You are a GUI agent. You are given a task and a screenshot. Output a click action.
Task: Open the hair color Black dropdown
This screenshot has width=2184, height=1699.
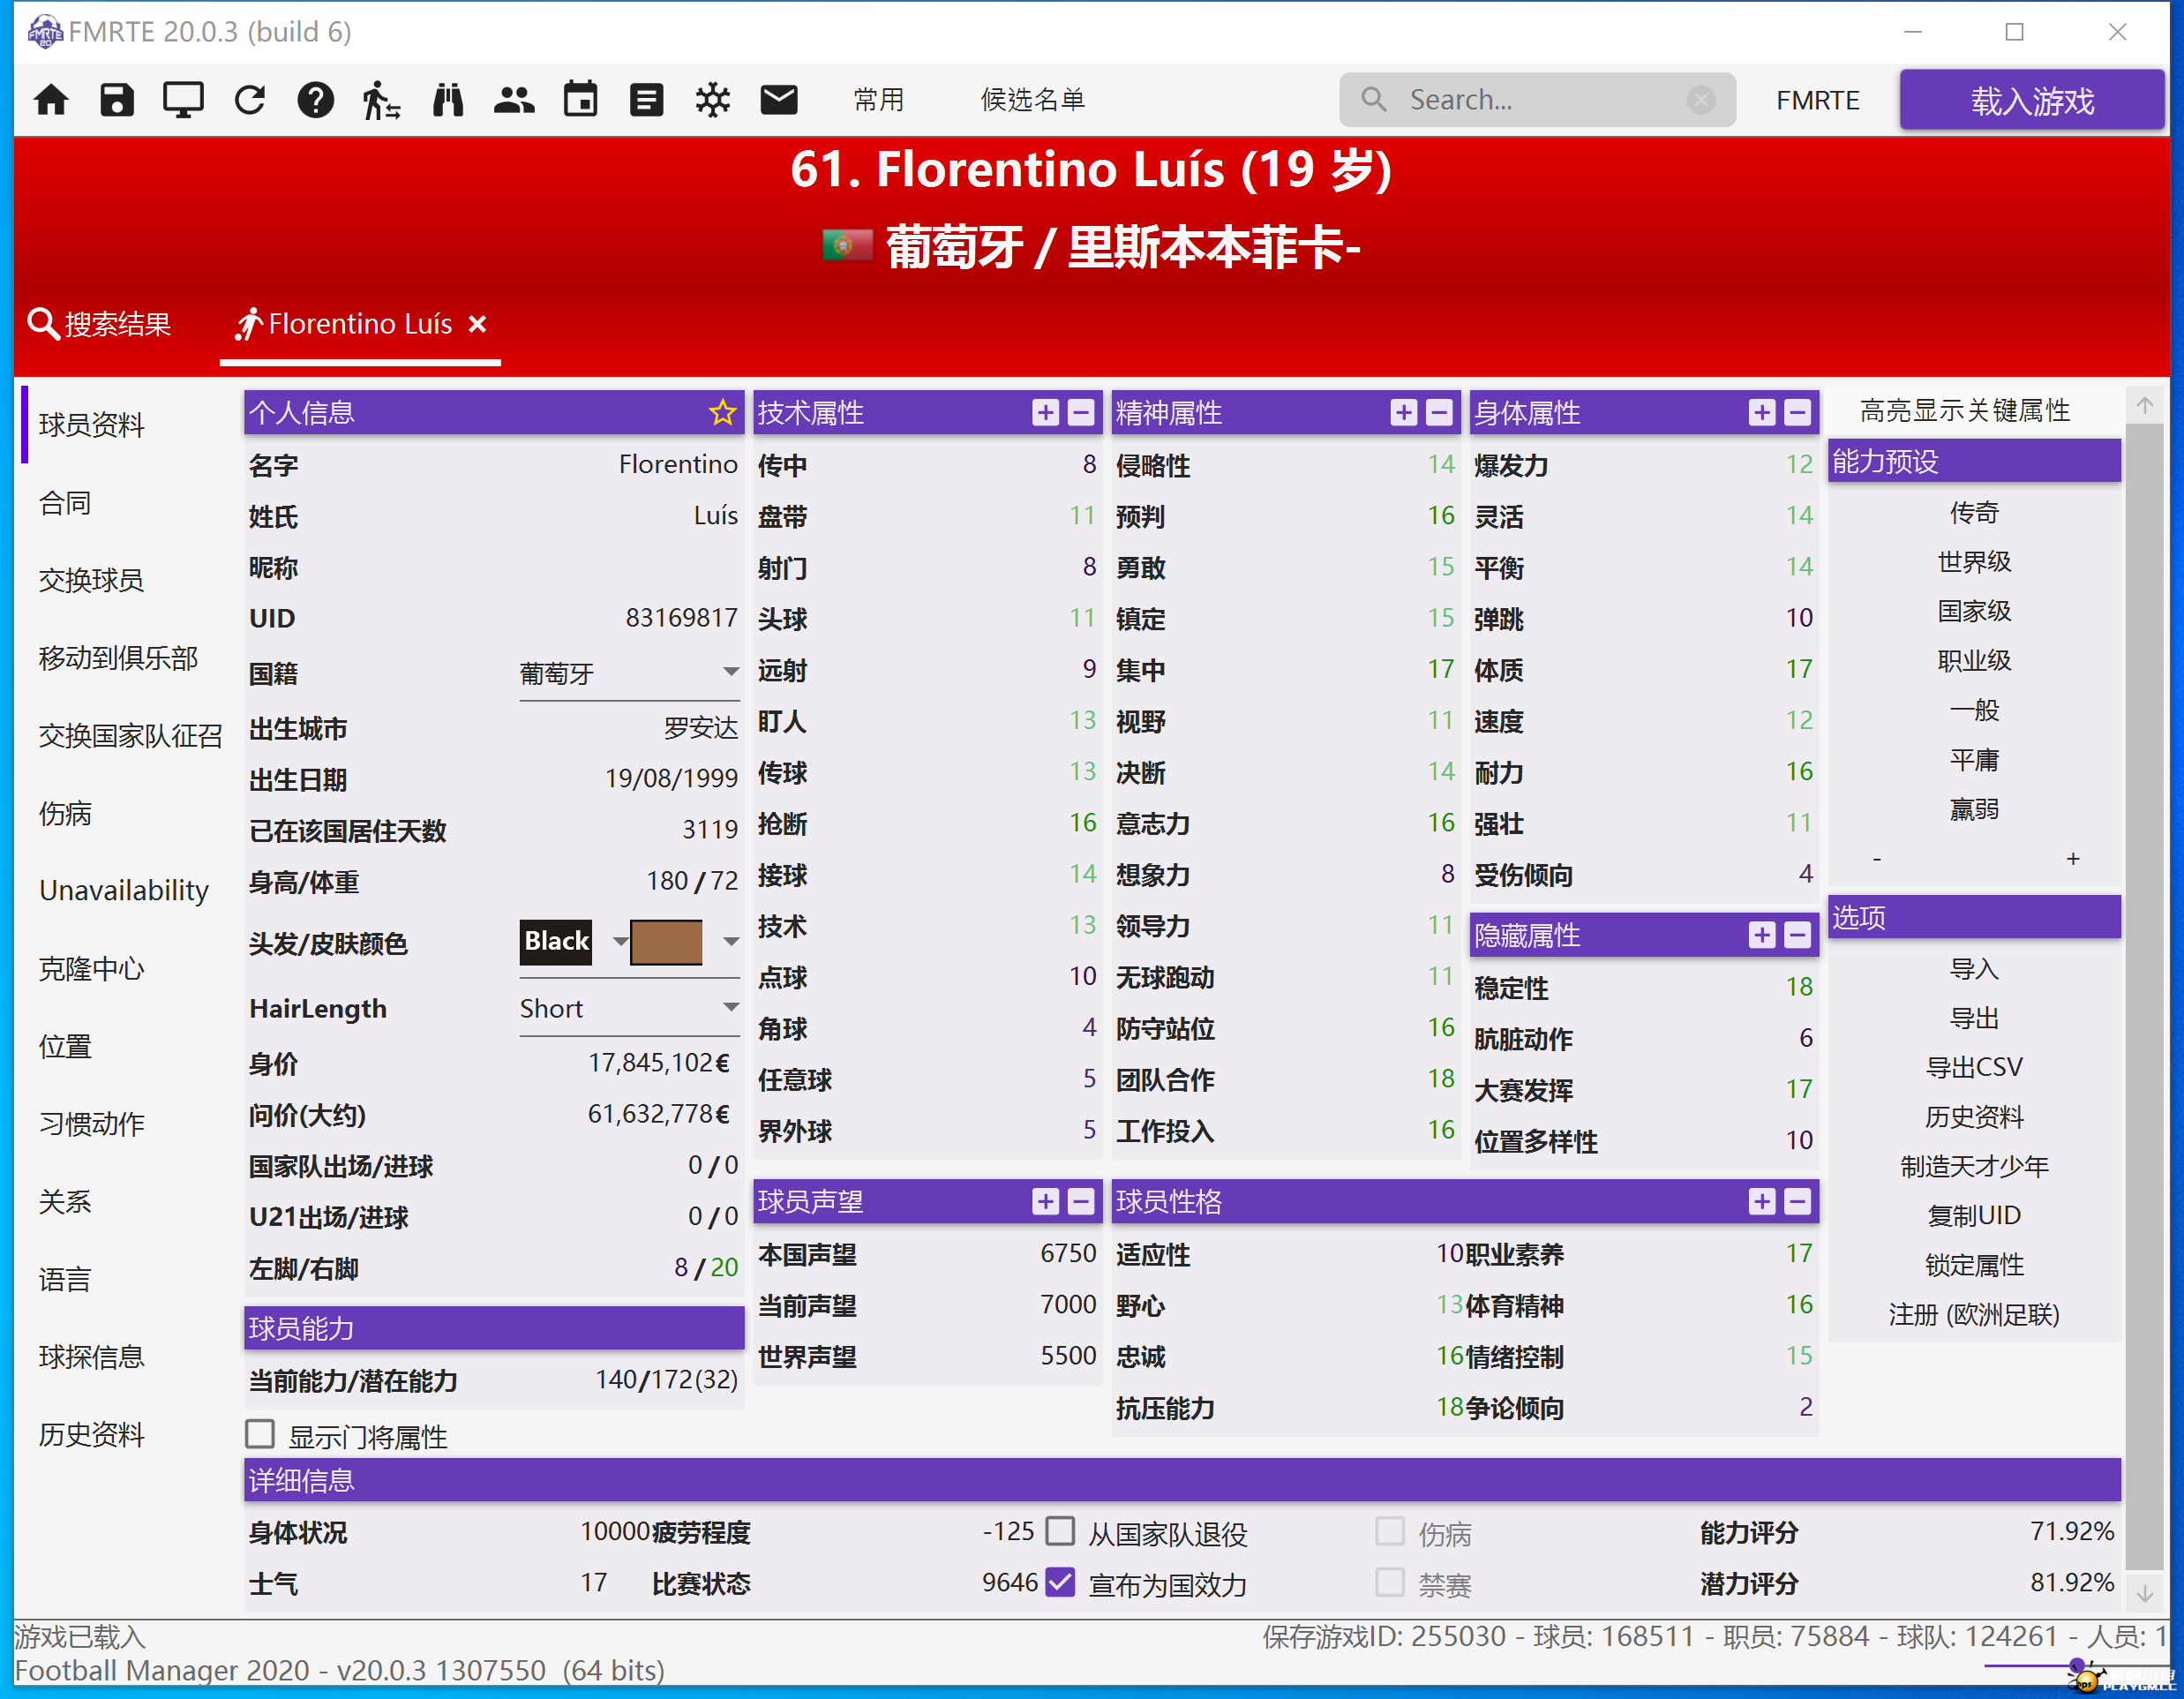click(620, 941)
